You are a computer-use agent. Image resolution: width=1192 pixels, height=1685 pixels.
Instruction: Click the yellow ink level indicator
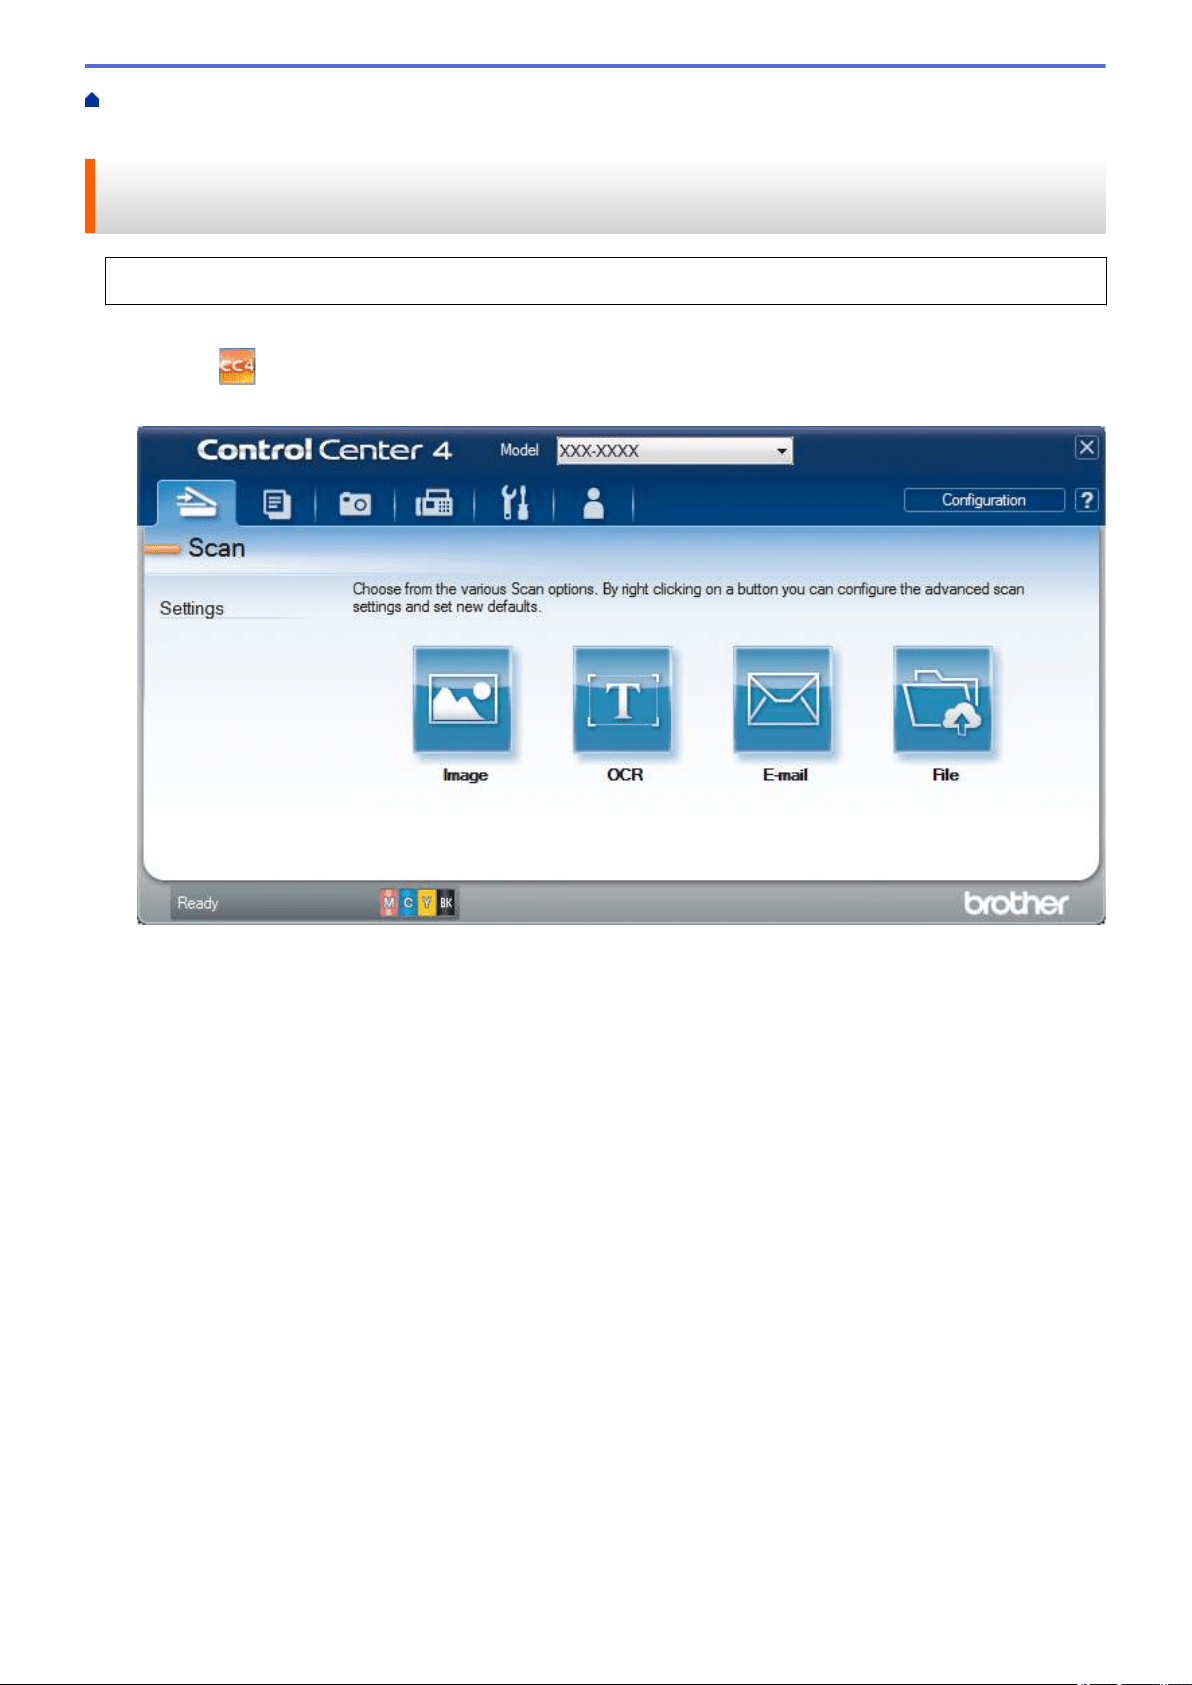pos(427,903)
